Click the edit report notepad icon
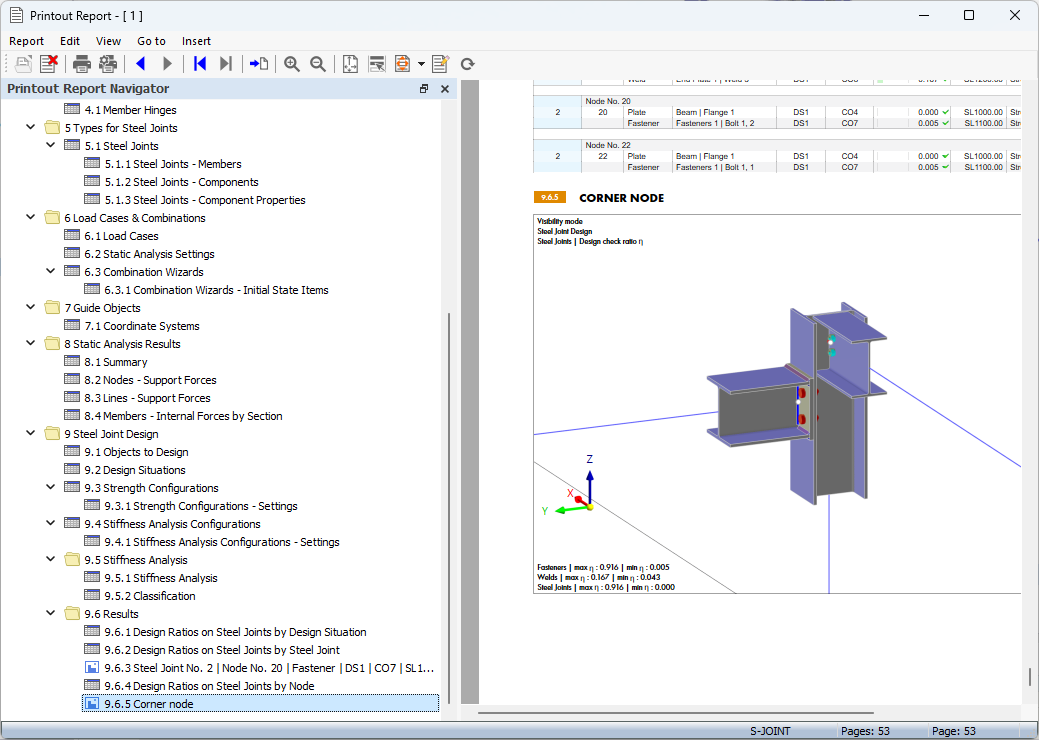This screenshot has height=740, width=1039. point(441,64)
